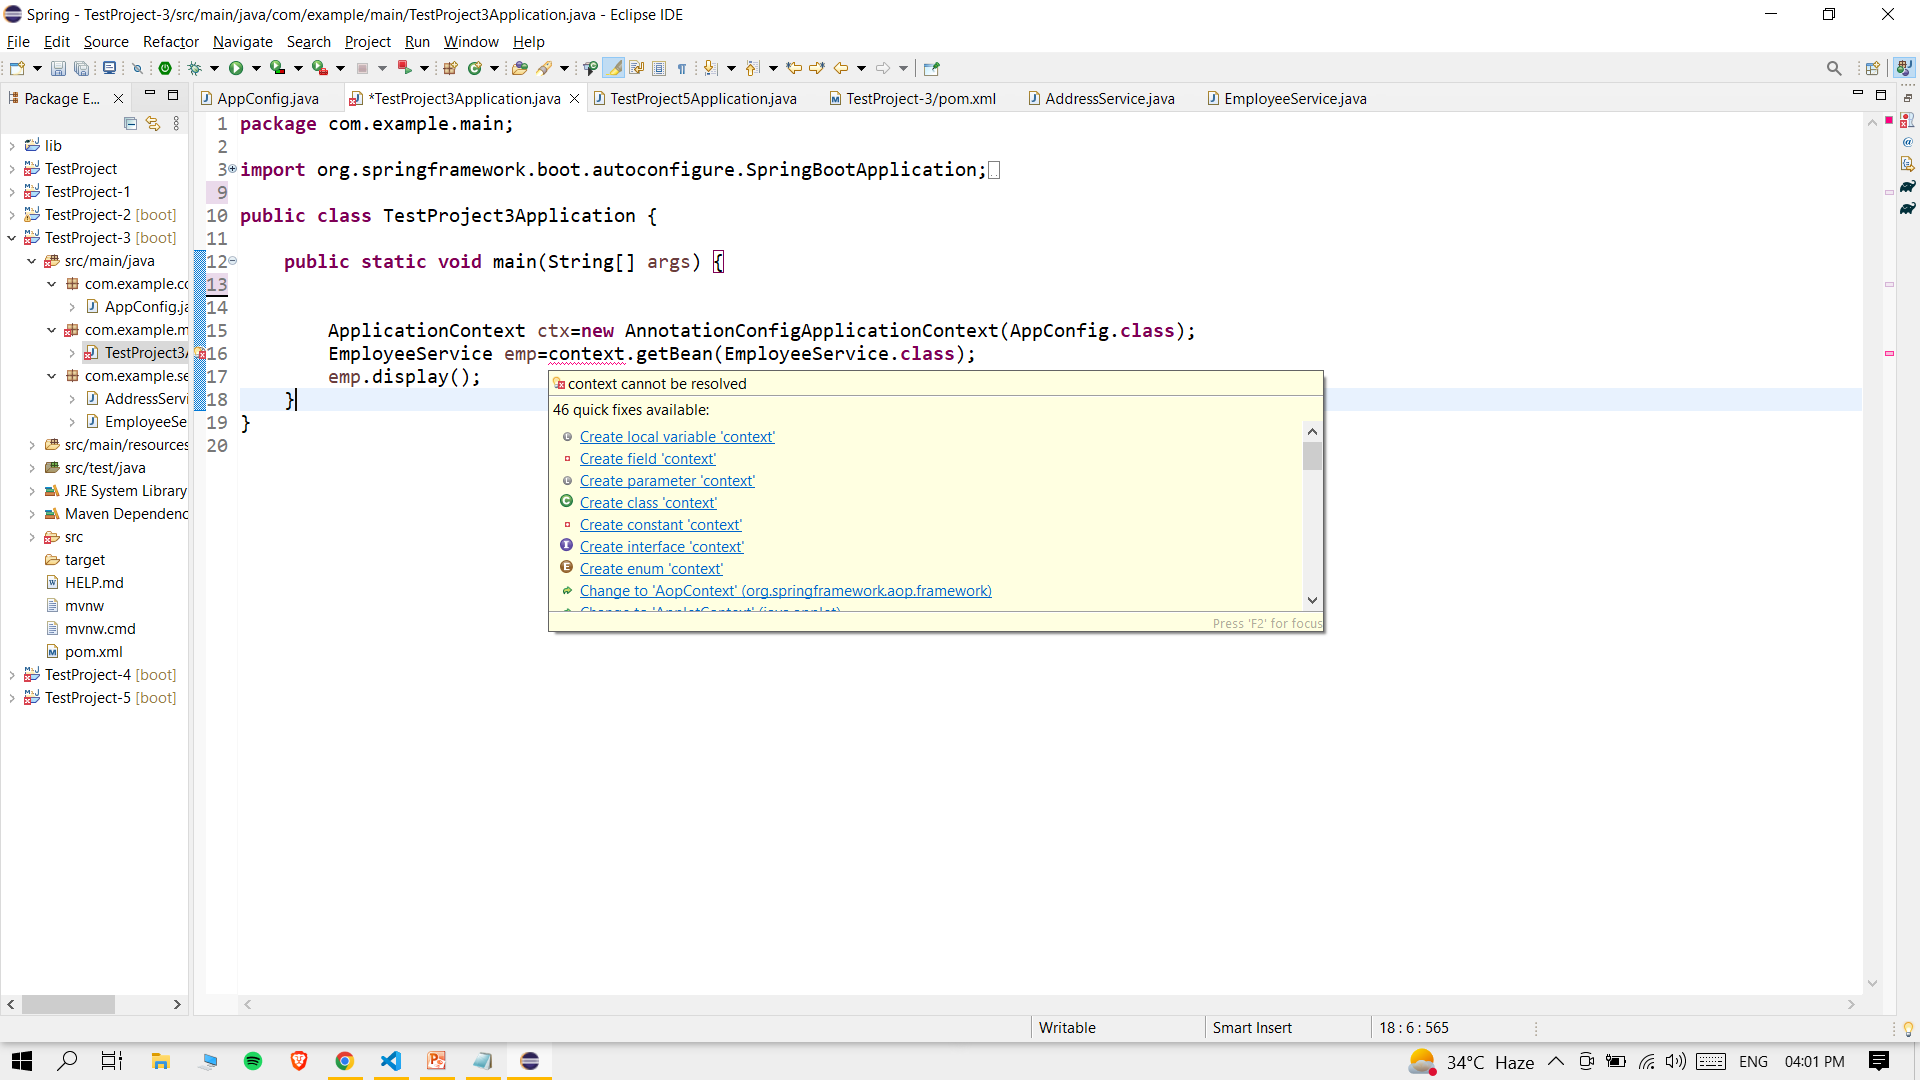Click the New Java Package icon

coord(450,68)
